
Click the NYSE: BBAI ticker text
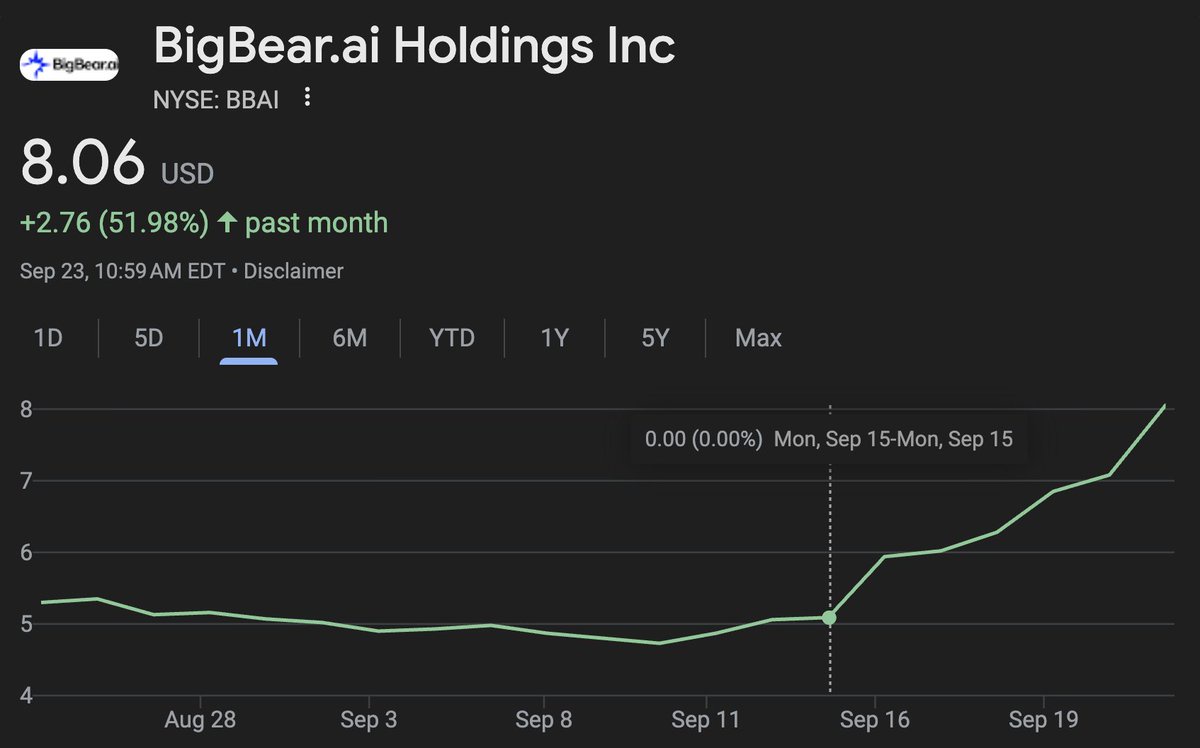pos(215,97)
